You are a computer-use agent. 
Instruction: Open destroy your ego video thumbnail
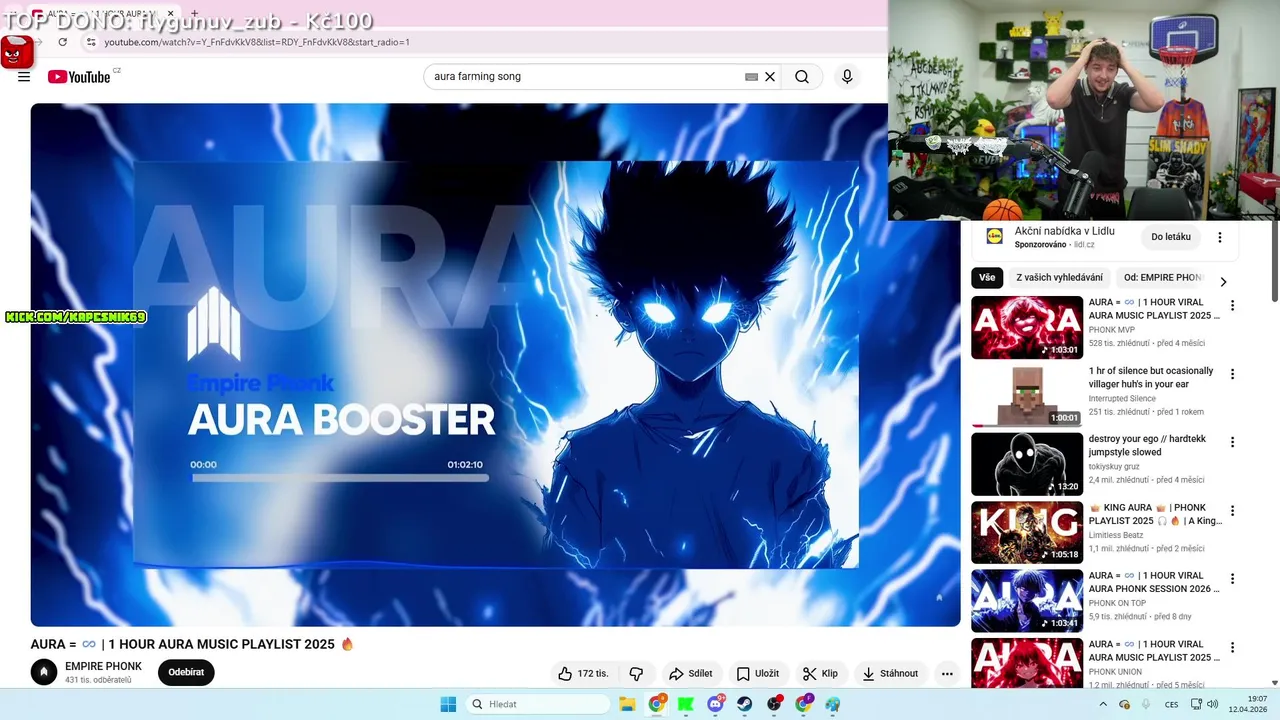[x=1027, y=464]
